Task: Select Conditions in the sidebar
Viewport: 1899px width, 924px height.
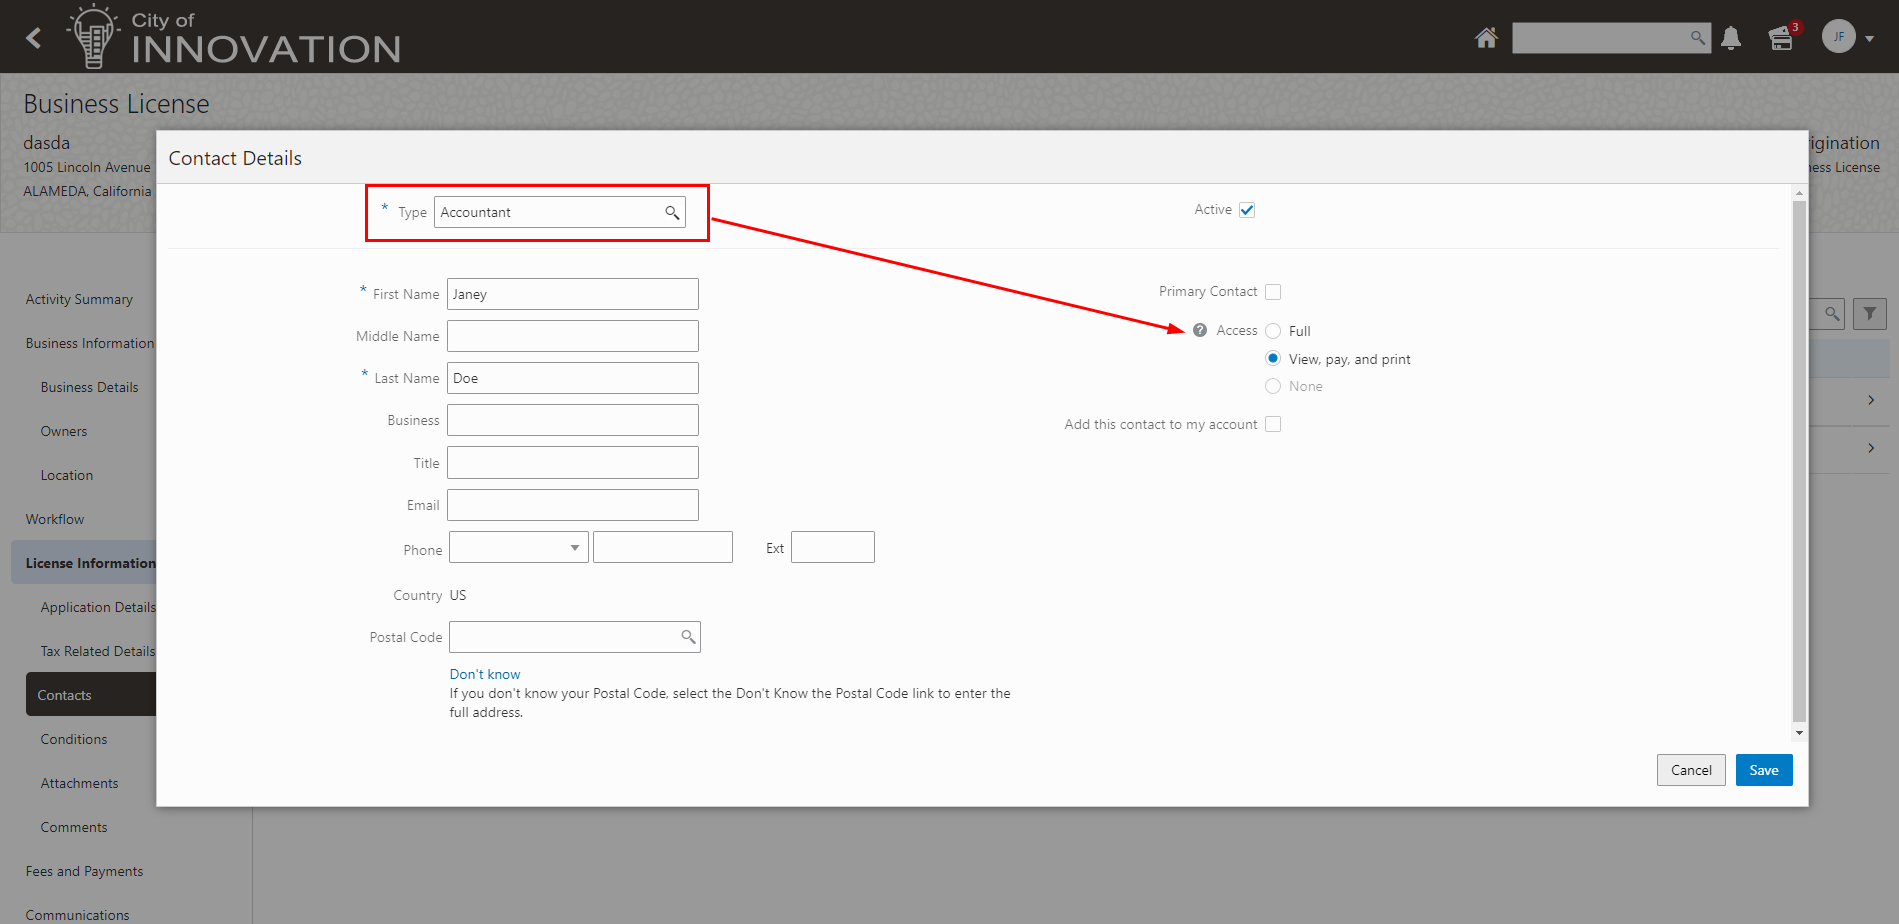Action: point(74,739)
